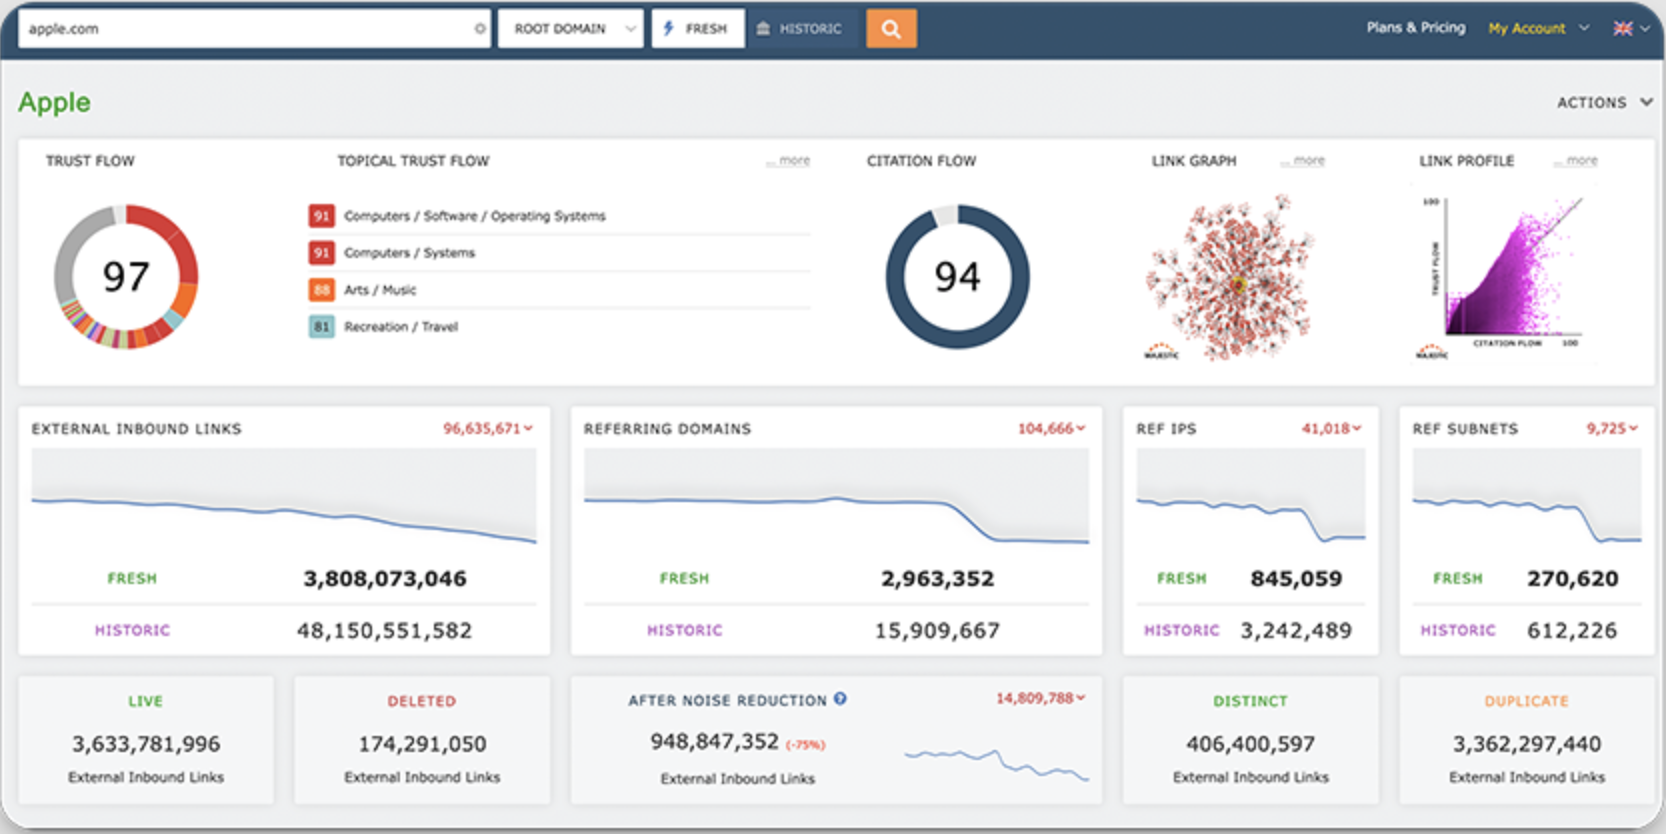Screen dimensions: 1666x834
Task: Click the orange search magnifier button
Action: [x=891, y=29]
